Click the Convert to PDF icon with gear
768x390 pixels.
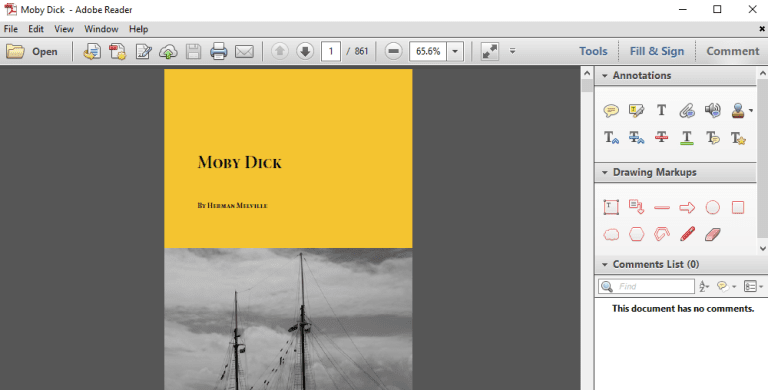(x=117, y=51)
